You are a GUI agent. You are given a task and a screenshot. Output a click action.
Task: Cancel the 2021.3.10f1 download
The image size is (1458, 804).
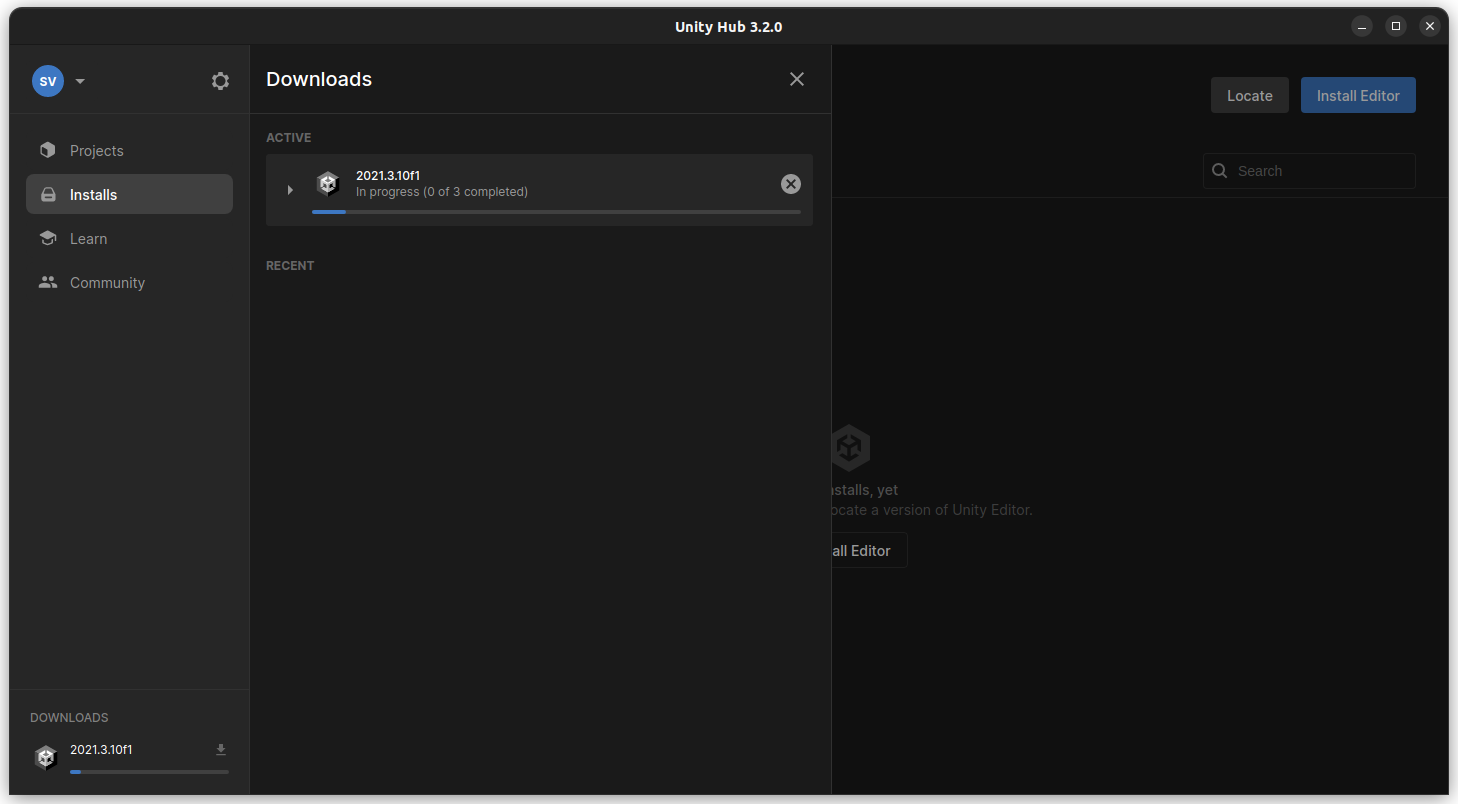(x=791, y=184)
